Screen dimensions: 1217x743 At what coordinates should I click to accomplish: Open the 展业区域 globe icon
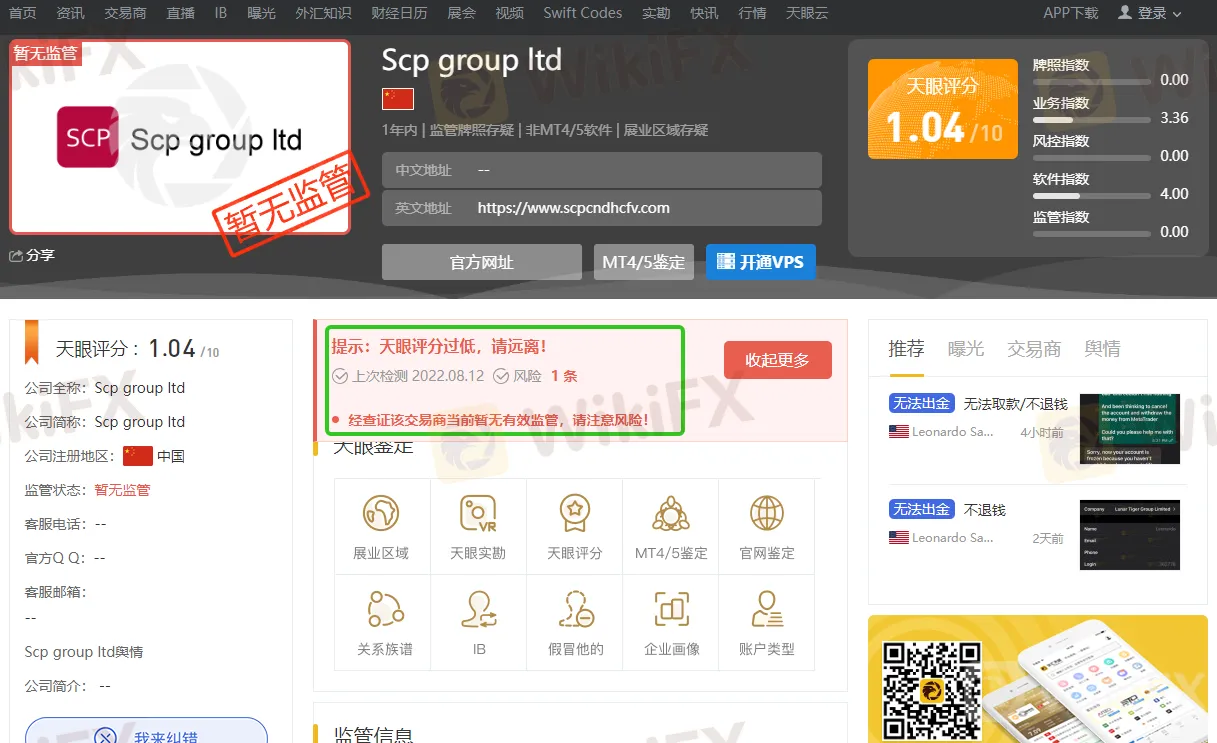[x=381, y=514]
